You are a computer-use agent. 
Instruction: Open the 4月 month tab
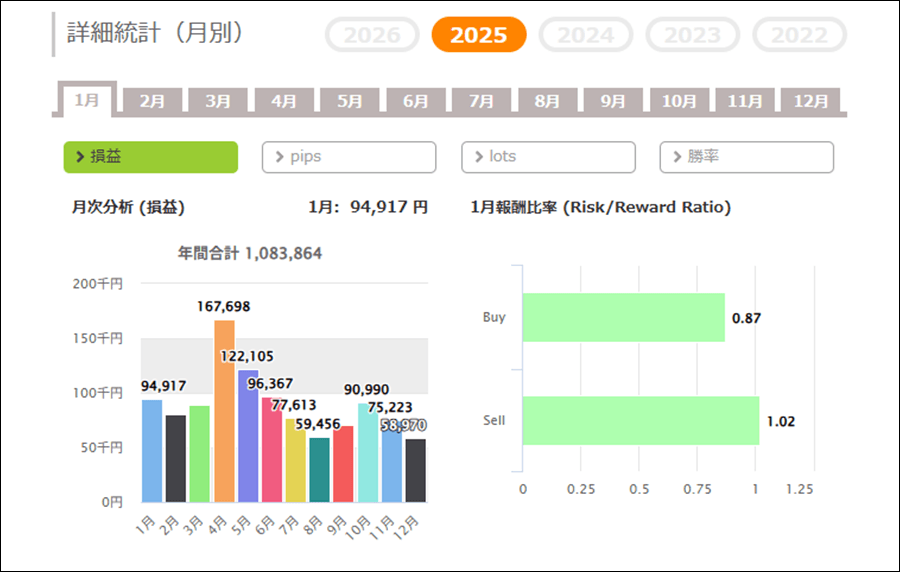click(x=284, y=101)
